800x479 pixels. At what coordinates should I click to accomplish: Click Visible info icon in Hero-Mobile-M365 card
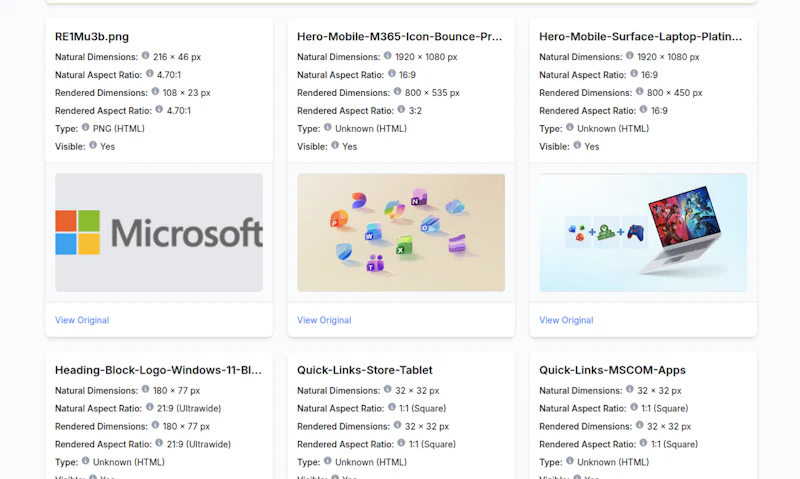[335, 145]
